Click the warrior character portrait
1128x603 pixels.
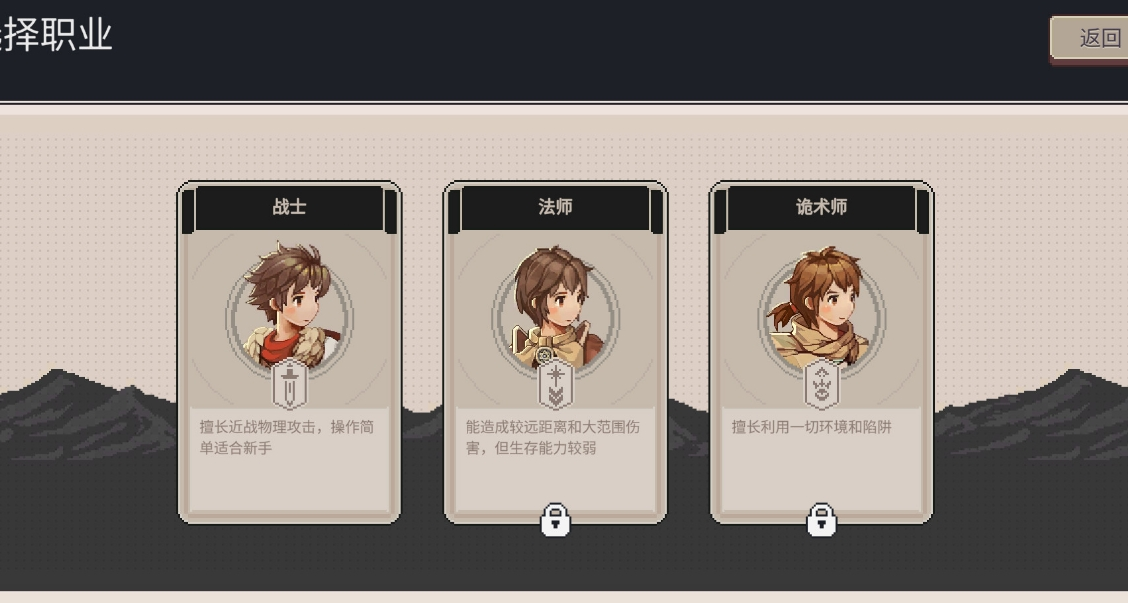coord(289,307)
